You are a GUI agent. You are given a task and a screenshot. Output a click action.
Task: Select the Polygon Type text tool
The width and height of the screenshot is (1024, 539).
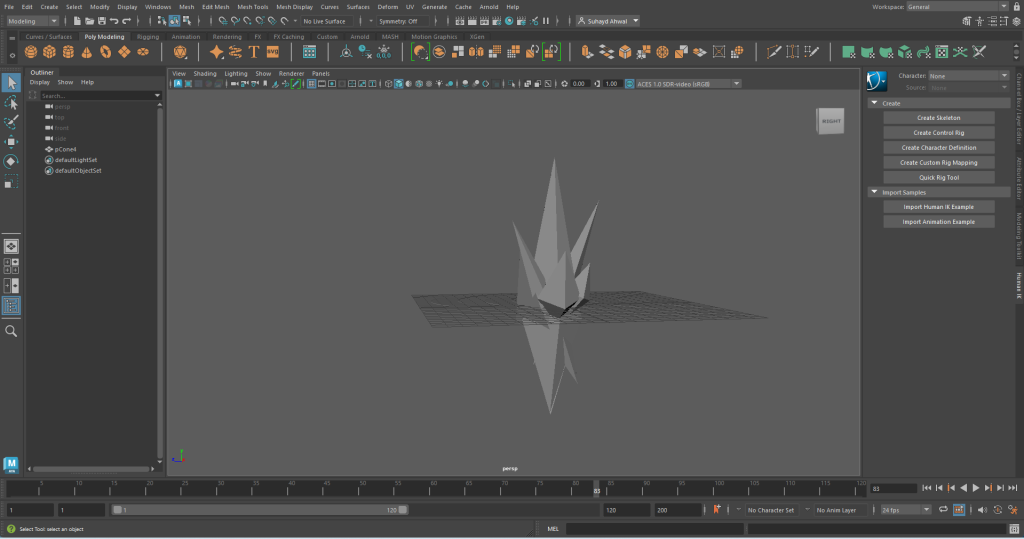[x=254, y=52]
